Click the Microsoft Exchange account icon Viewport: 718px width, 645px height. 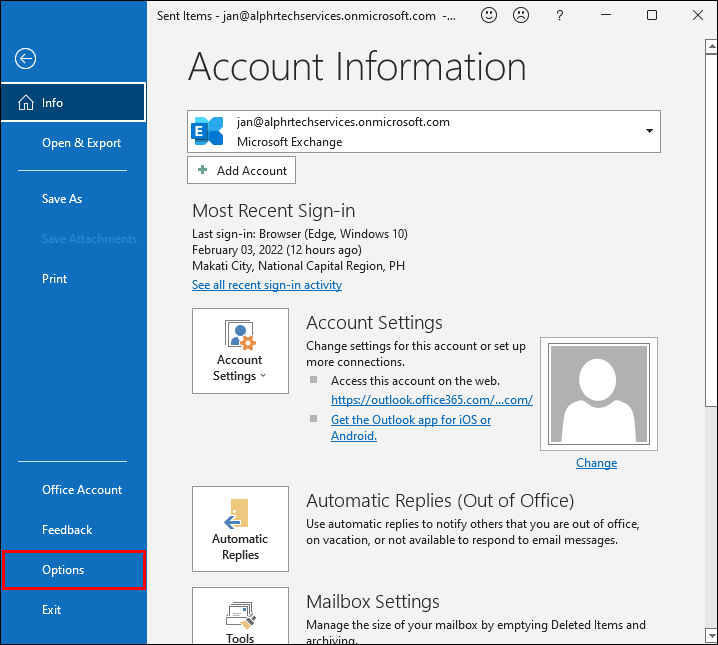[208, 131]
